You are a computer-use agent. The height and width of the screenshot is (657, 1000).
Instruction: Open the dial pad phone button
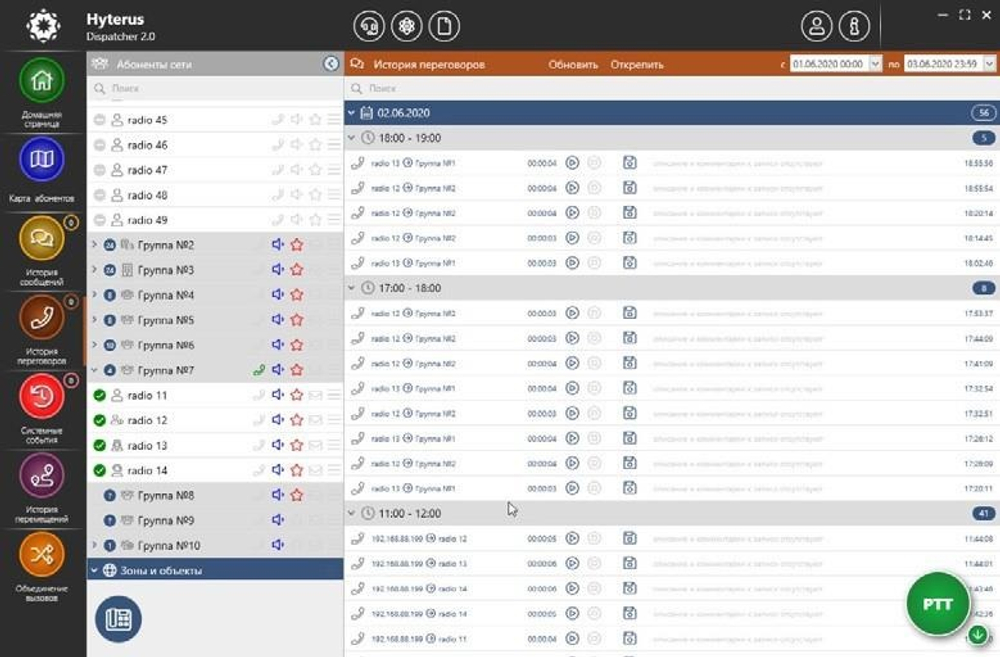point(118,619)
